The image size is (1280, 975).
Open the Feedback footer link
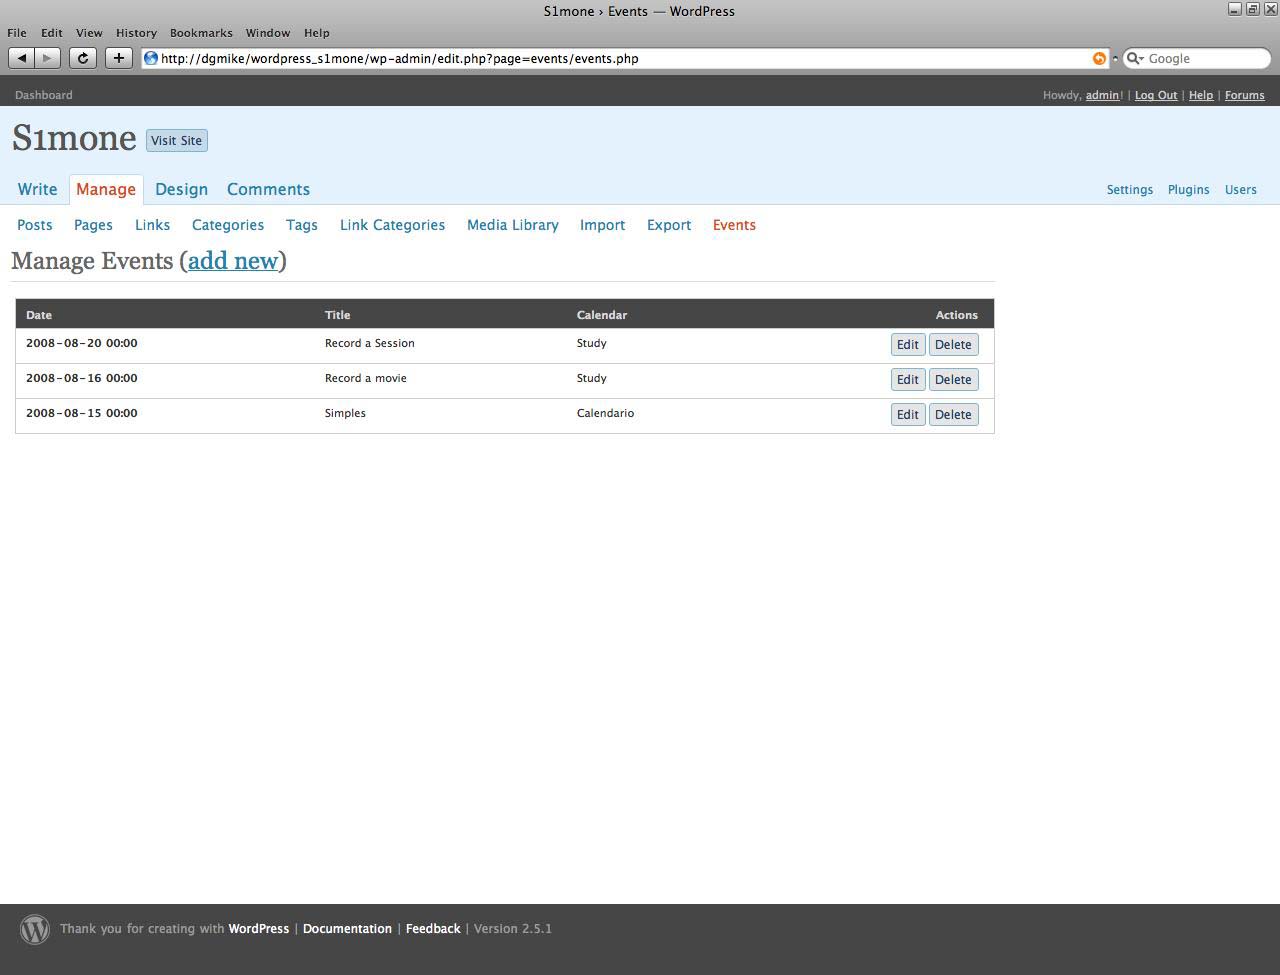coord(433,929)
